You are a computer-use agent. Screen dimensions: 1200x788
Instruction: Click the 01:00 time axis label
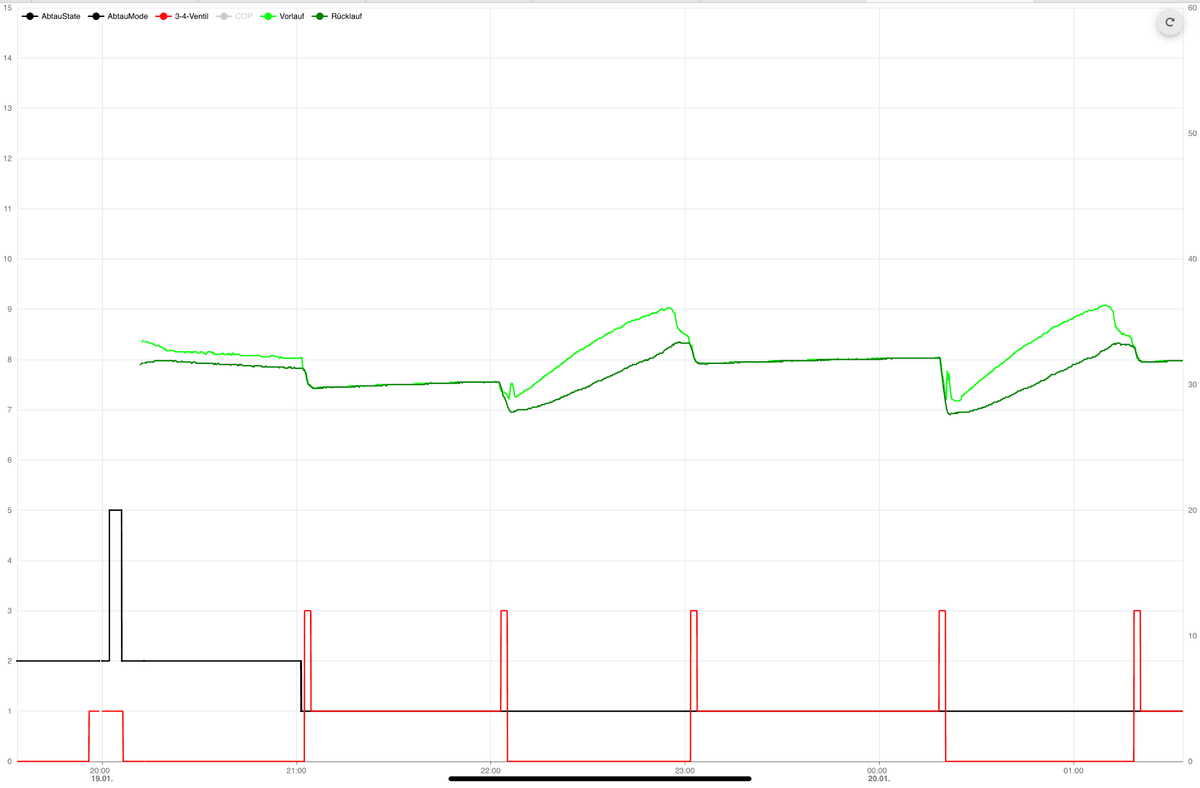(1073, 771)
